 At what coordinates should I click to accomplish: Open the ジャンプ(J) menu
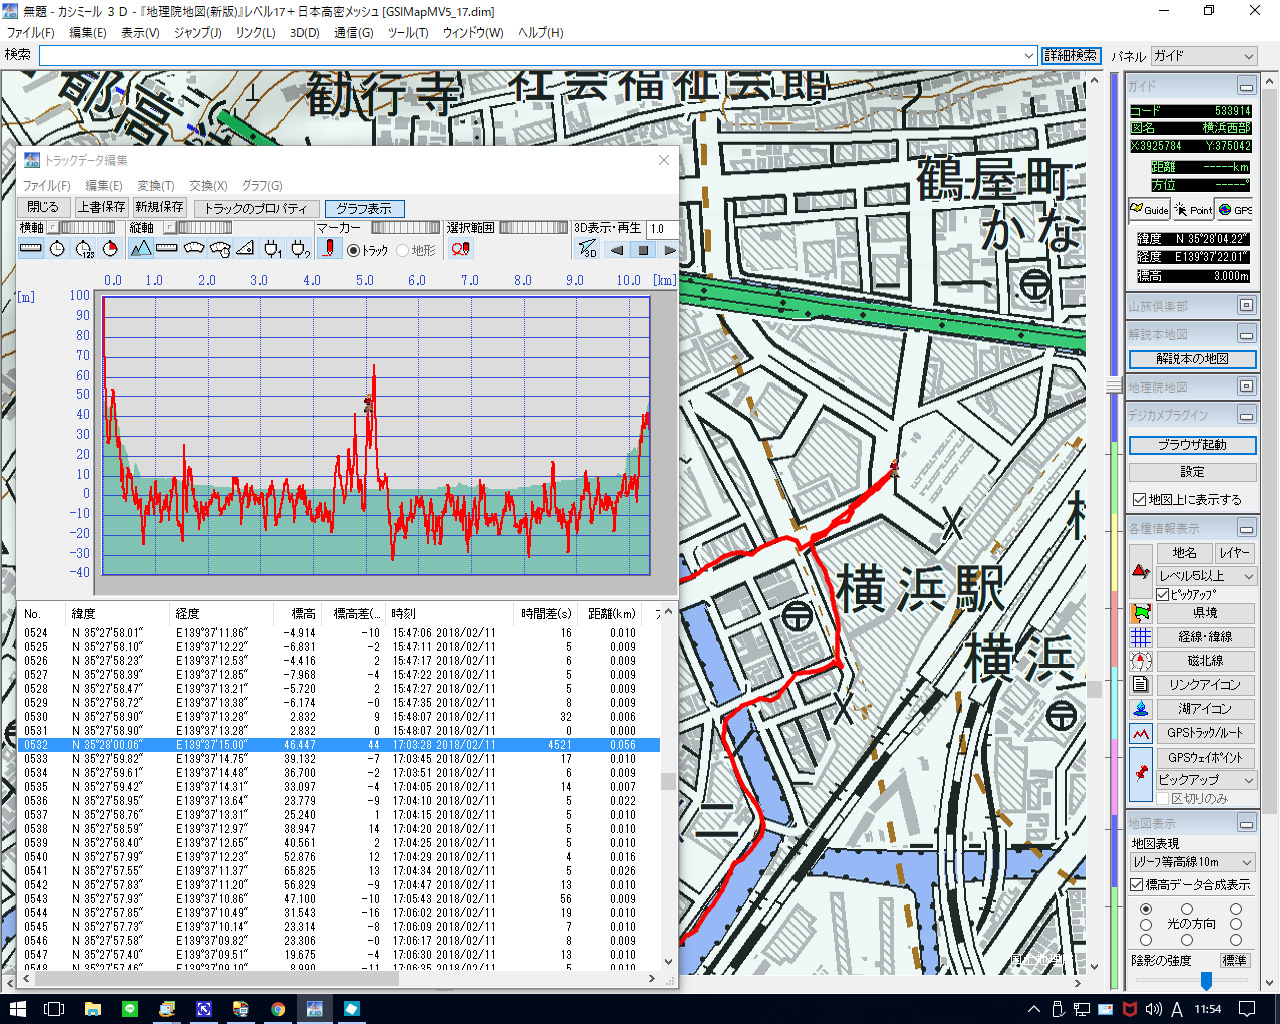pos(197,32)
